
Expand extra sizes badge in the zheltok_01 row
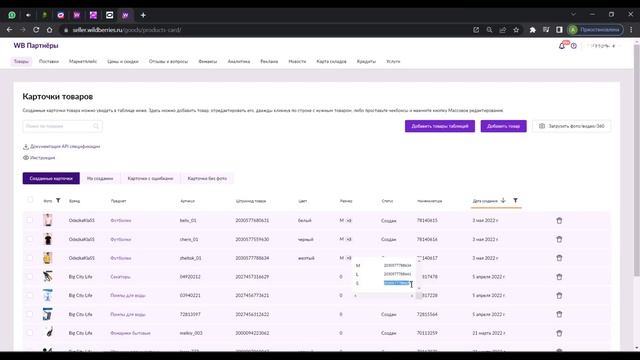point(349,258)
